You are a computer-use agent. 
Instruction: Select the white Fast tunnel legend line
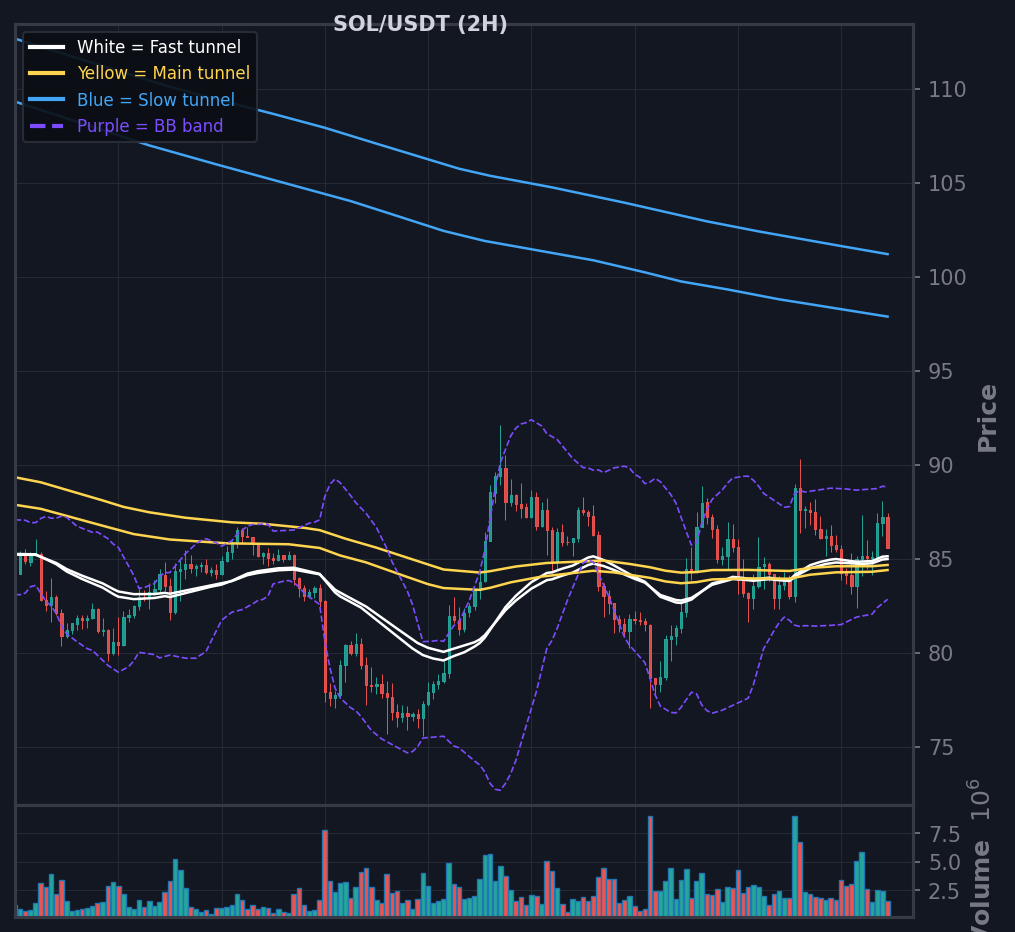[47, 47]
